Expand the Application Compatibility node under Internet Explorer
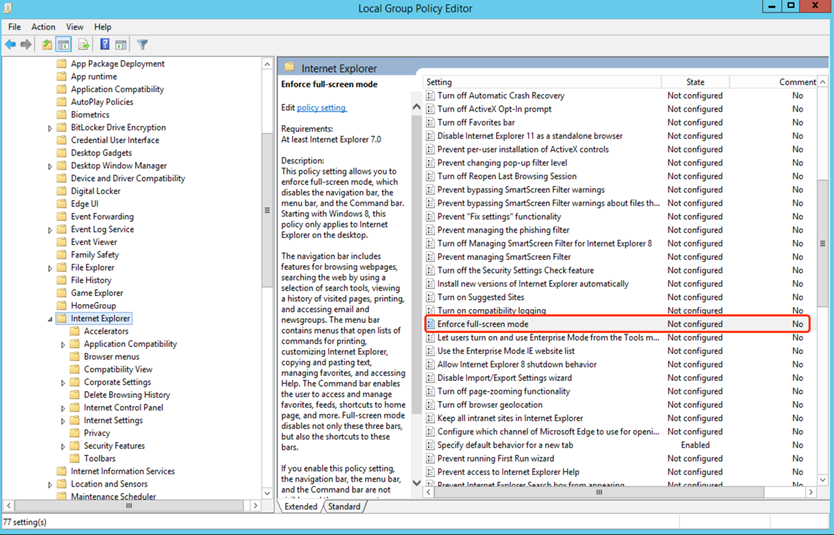The height and width of the screenshot is (535, 834). pyautogui.click(x=63, y=345)
